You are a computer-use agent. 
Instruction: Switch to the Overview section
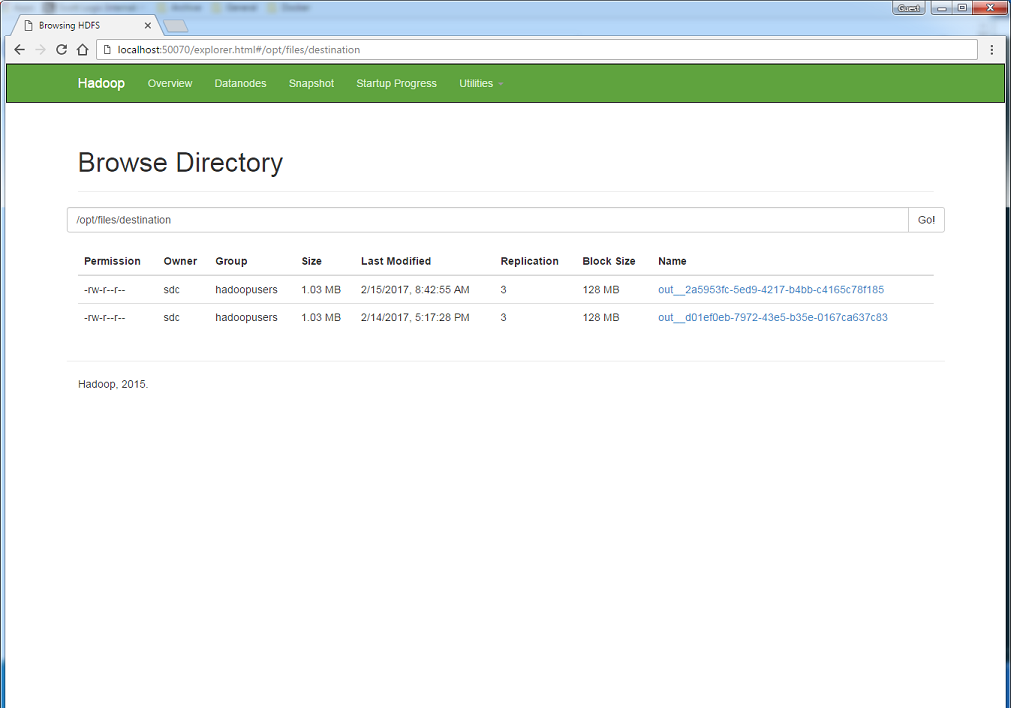click(x=169, y=84)
